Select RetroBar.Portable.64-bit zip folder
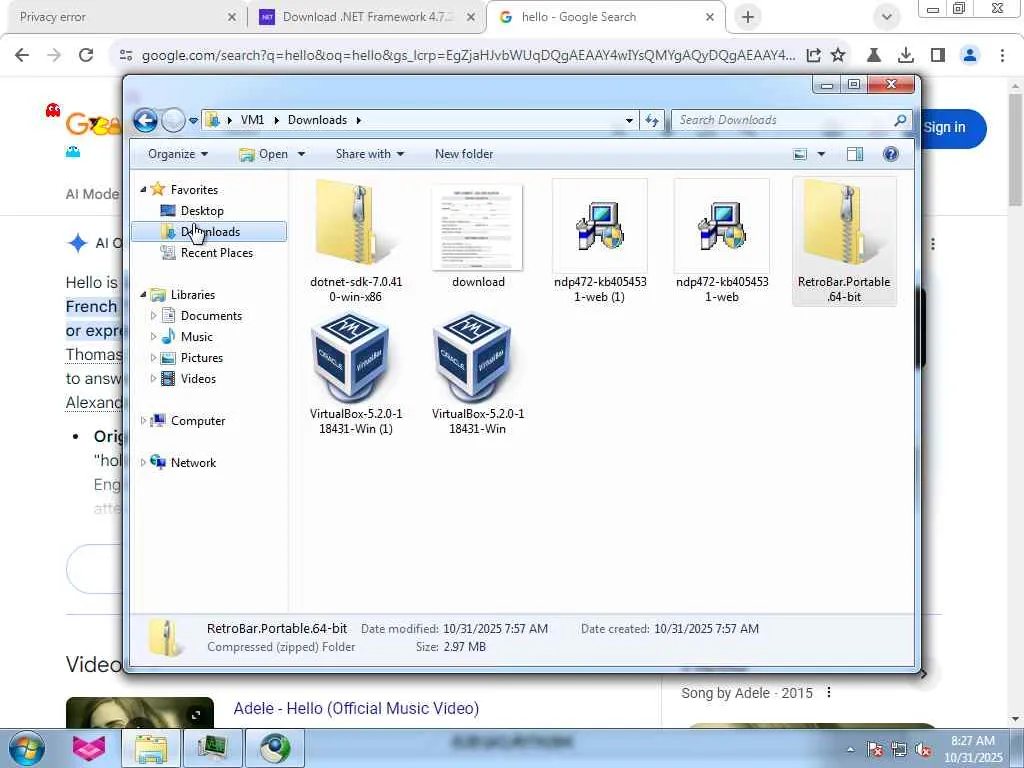1024x768 pixels. point(844,240)
